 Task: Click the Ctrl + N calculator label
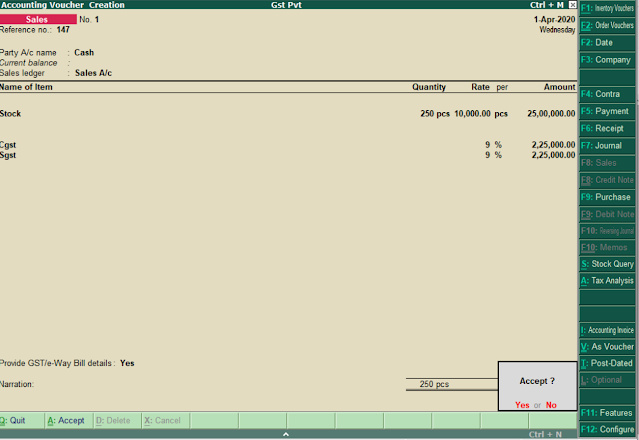coord(545,434)
